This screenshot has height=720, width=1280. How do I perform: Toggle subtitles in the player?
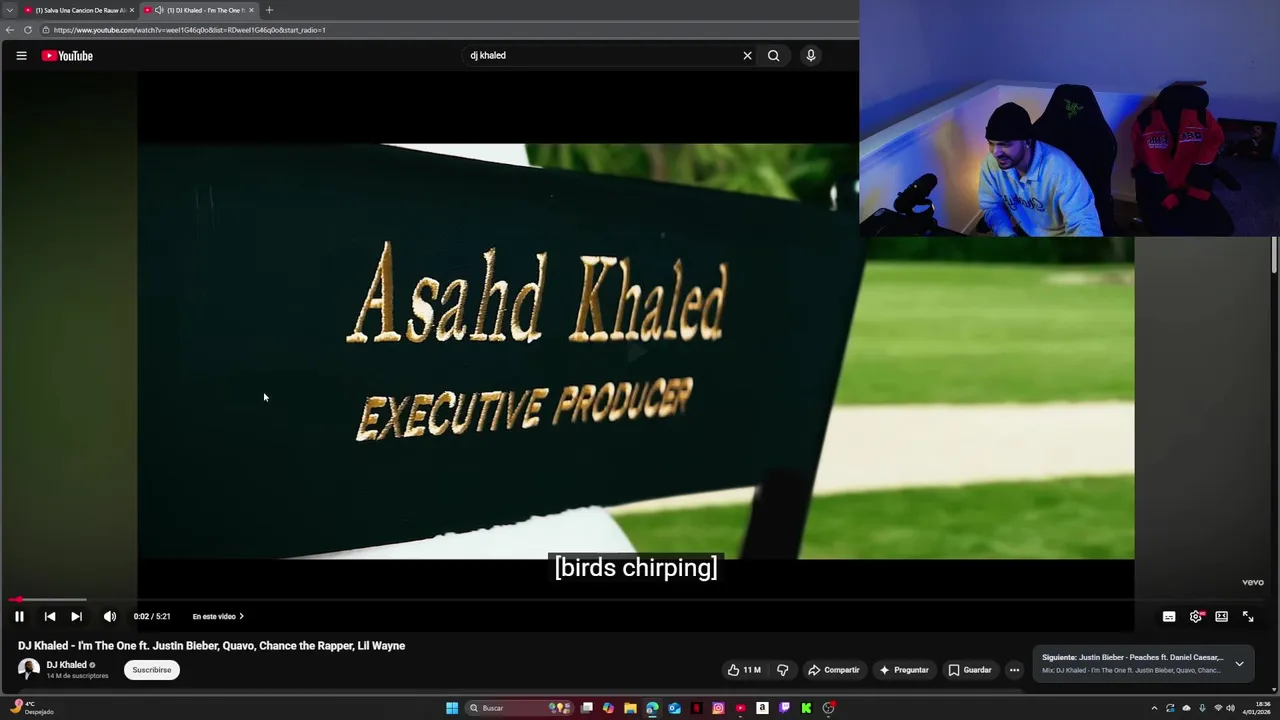point(1169,617)
